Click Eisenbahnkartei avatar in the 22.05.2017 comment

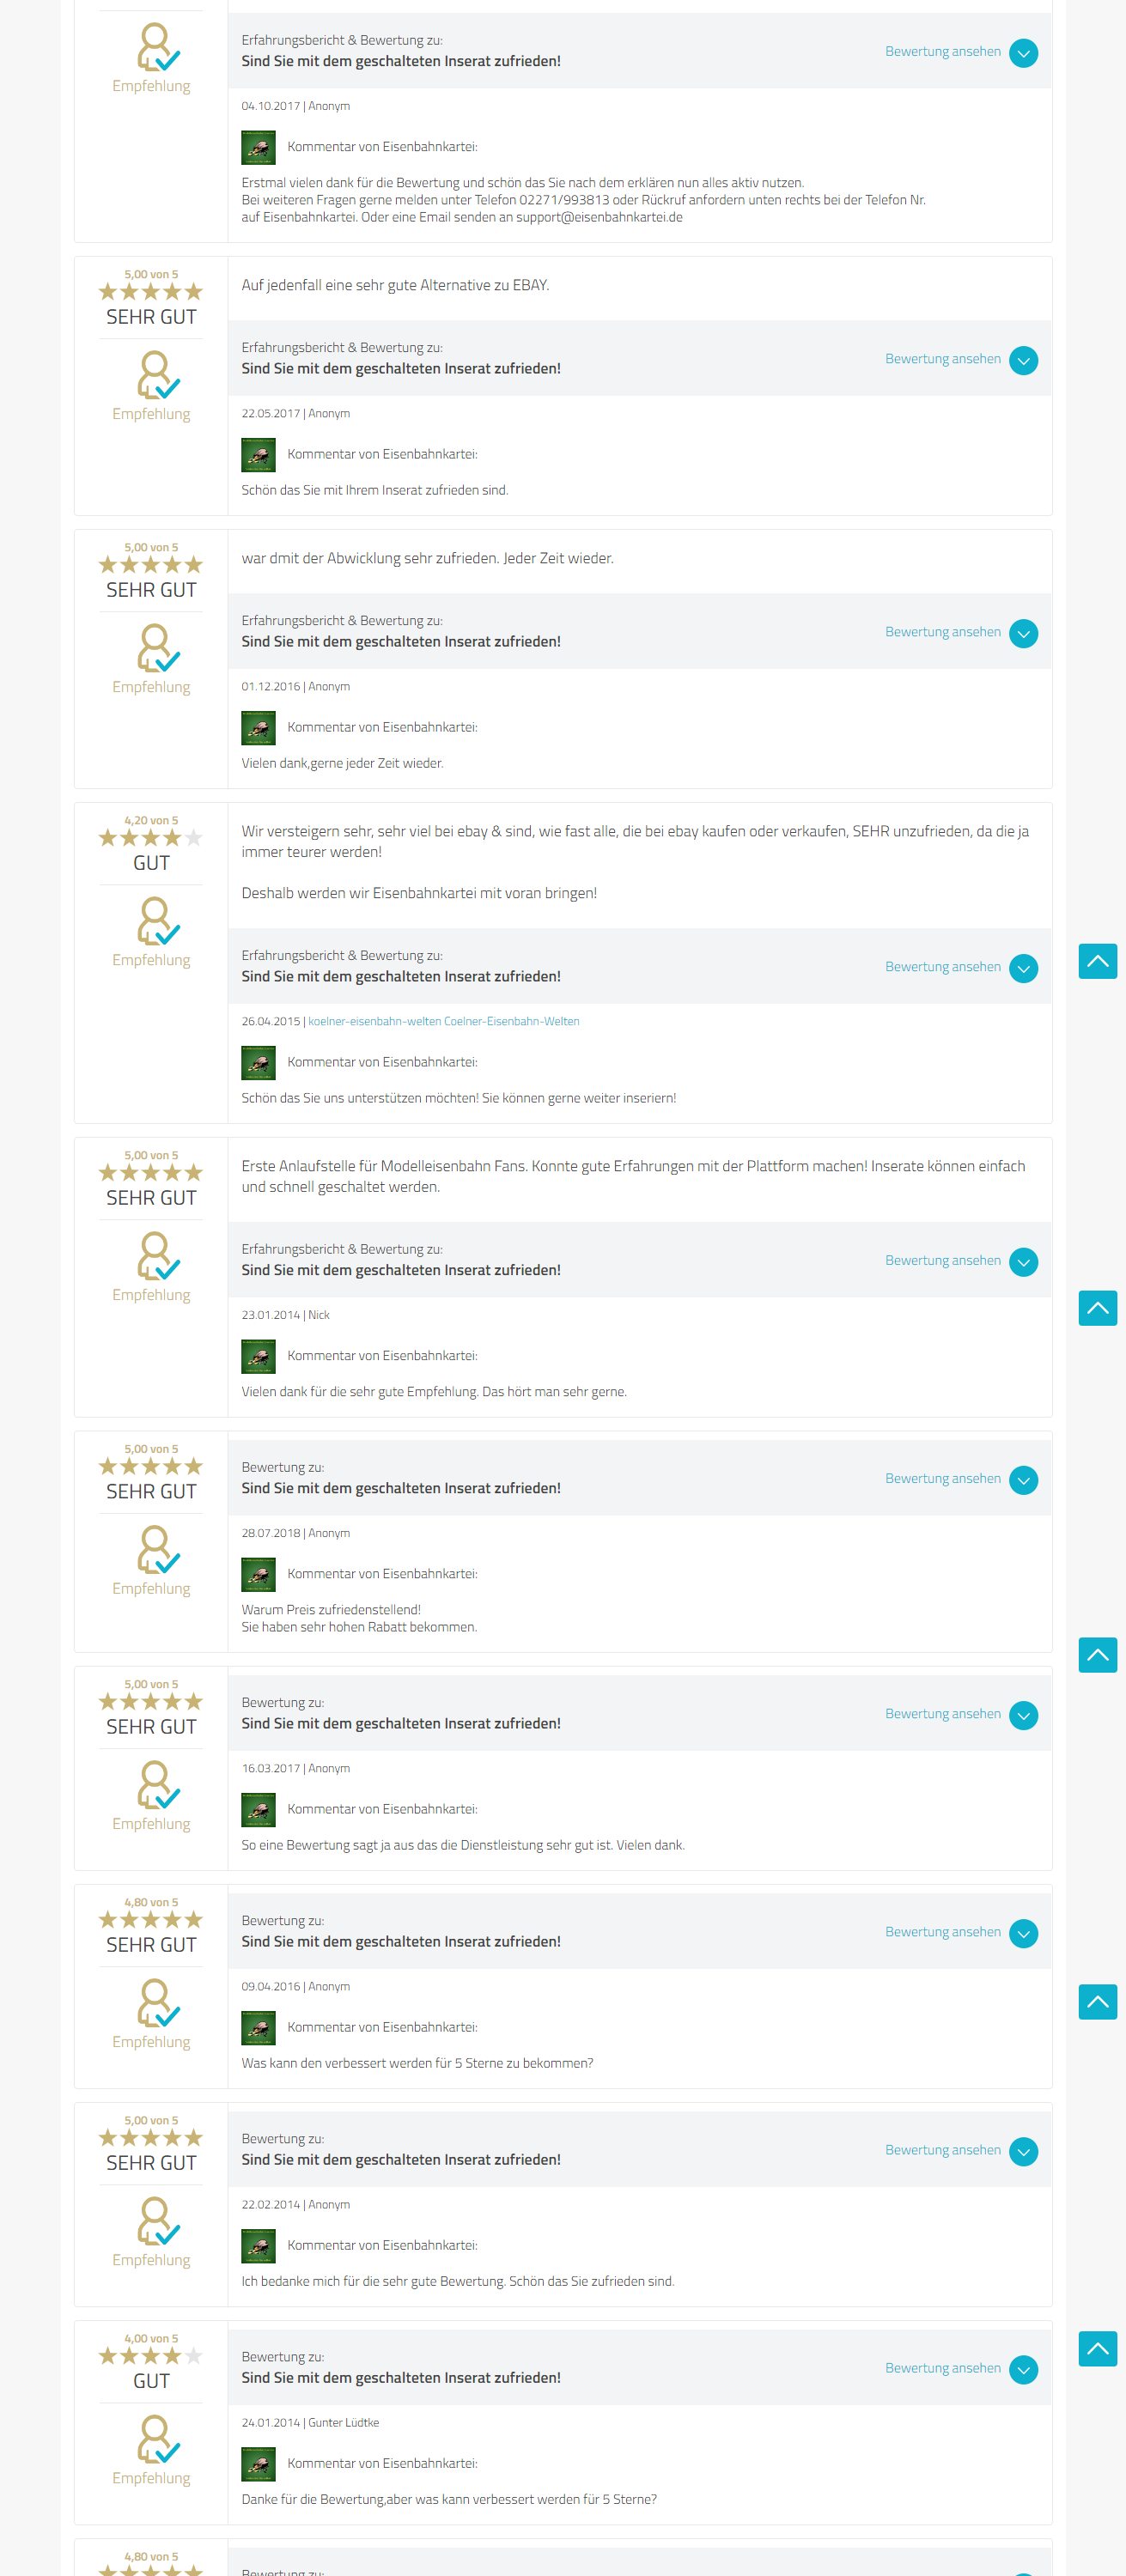coord(258,455)
